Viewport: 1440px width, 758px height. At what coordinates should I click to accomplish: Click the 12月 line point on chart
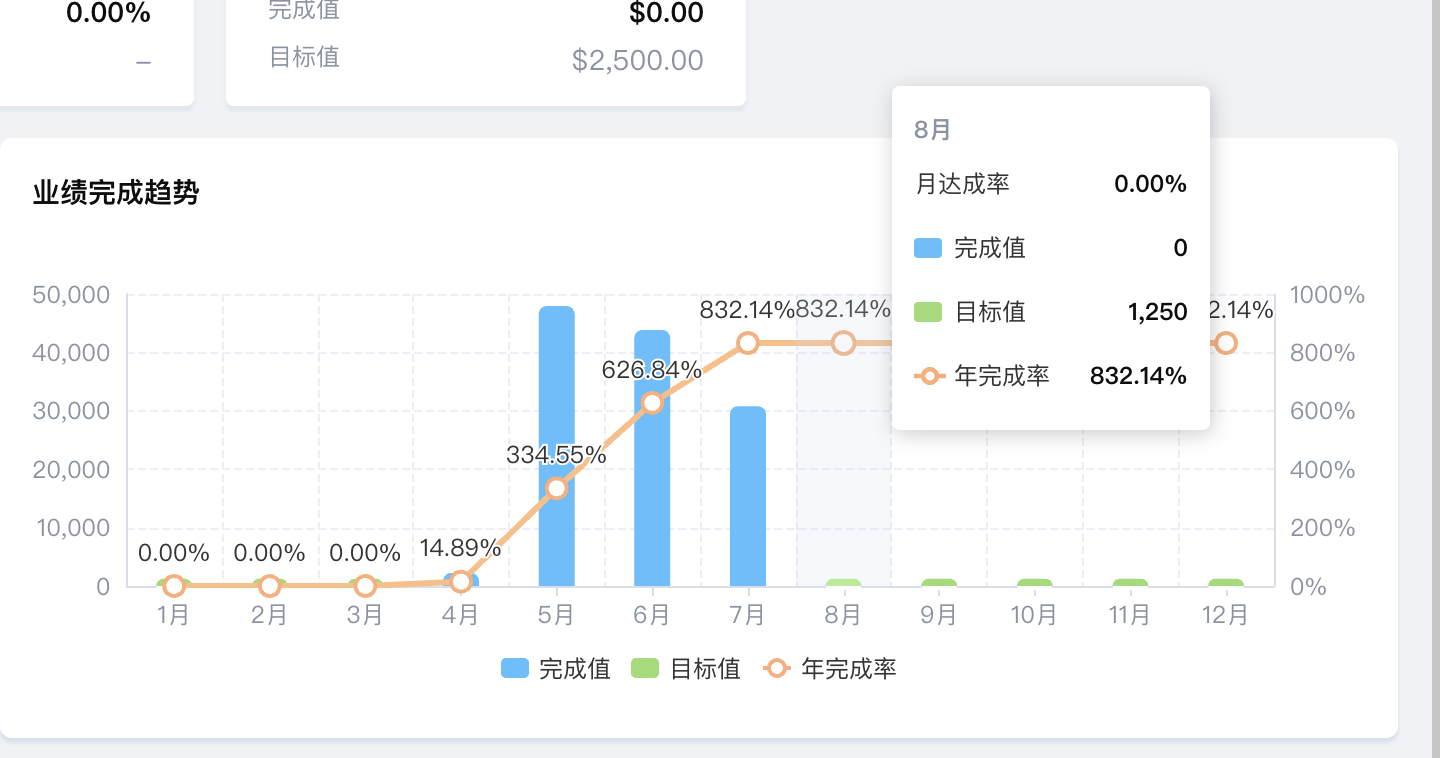pyautogui.click(x=1226, y=343)
